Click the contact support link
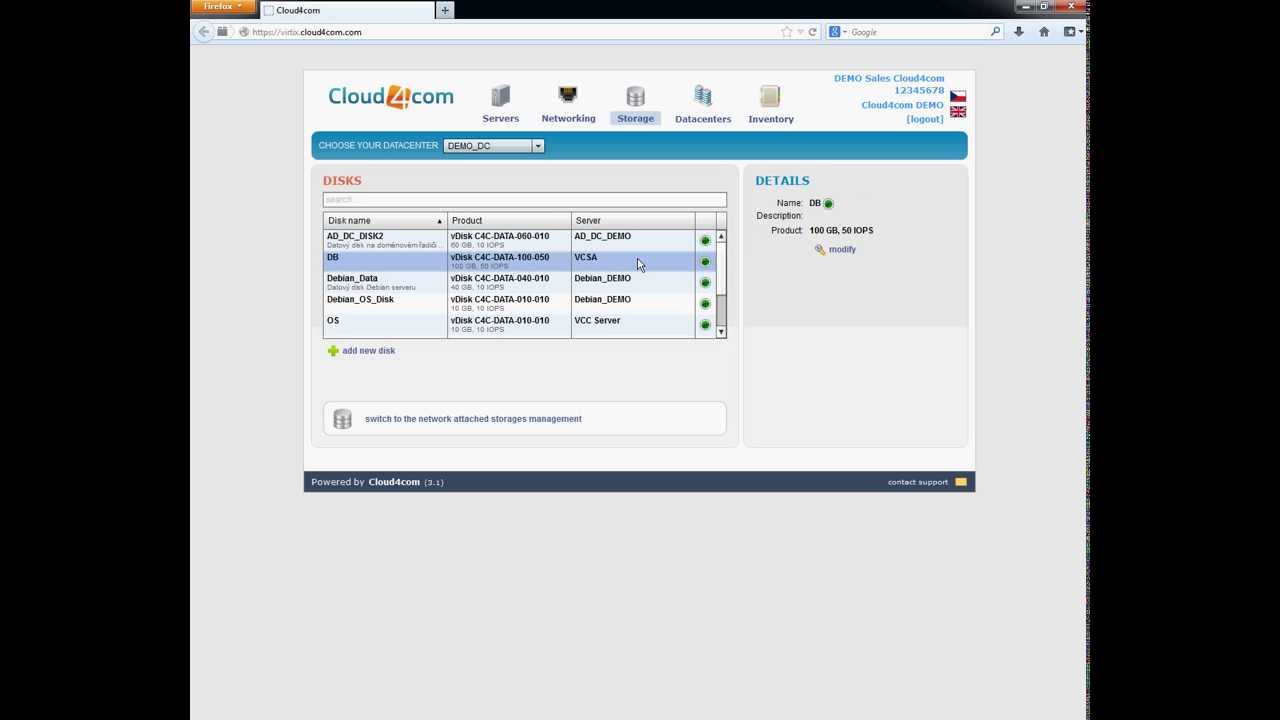The width and height of the screenshot is (1280, 720). (918, 482)
